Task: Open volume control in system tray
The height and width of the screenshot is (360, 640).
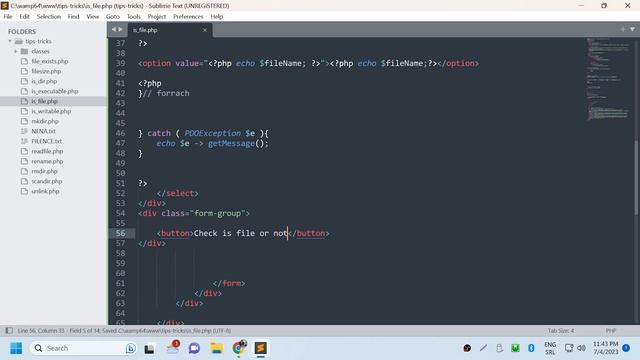Action: (x=581, y=348)
